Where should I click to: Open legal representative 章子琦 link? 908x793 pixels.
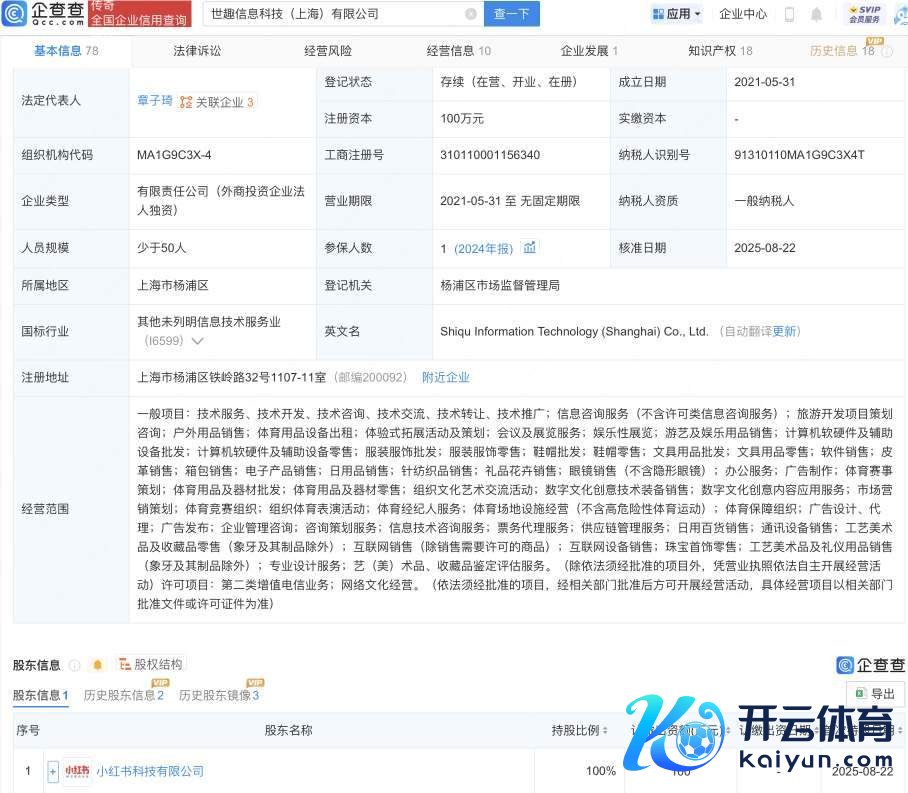pos(154,101)
